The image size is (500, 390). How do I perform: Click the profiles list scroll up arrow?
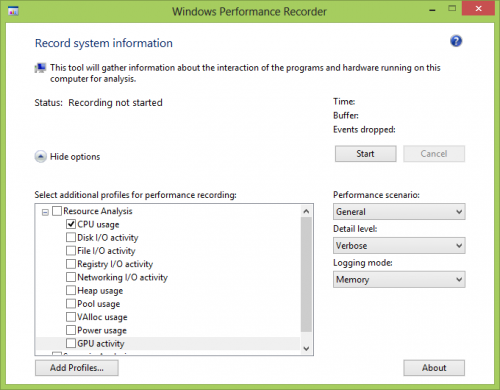point(306,211)
